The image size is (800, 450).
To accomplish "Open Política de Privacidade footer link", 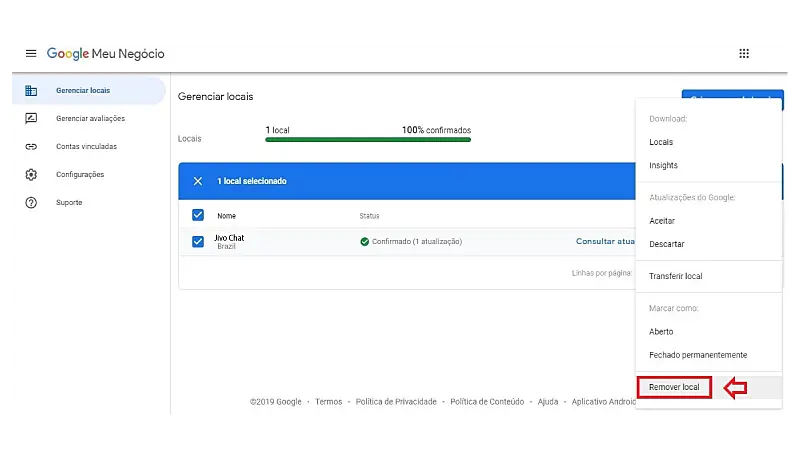I will click(396, 402).
